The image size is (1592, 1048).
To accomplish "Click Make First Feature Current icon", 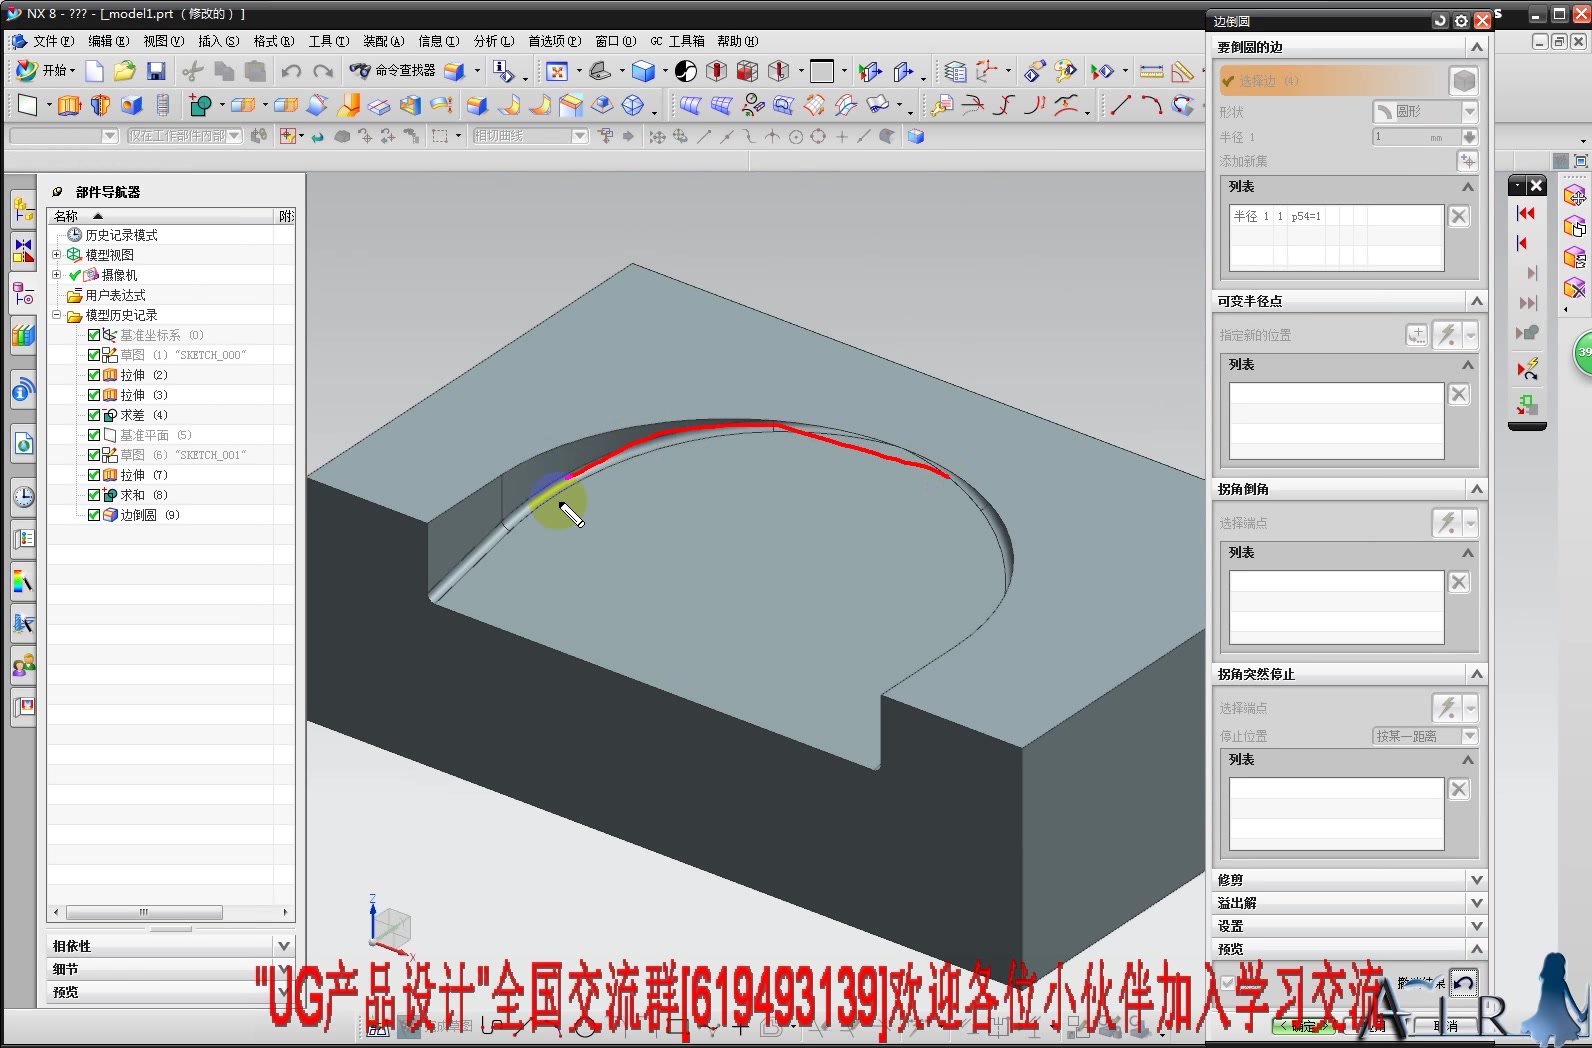I will point(1526,213).
